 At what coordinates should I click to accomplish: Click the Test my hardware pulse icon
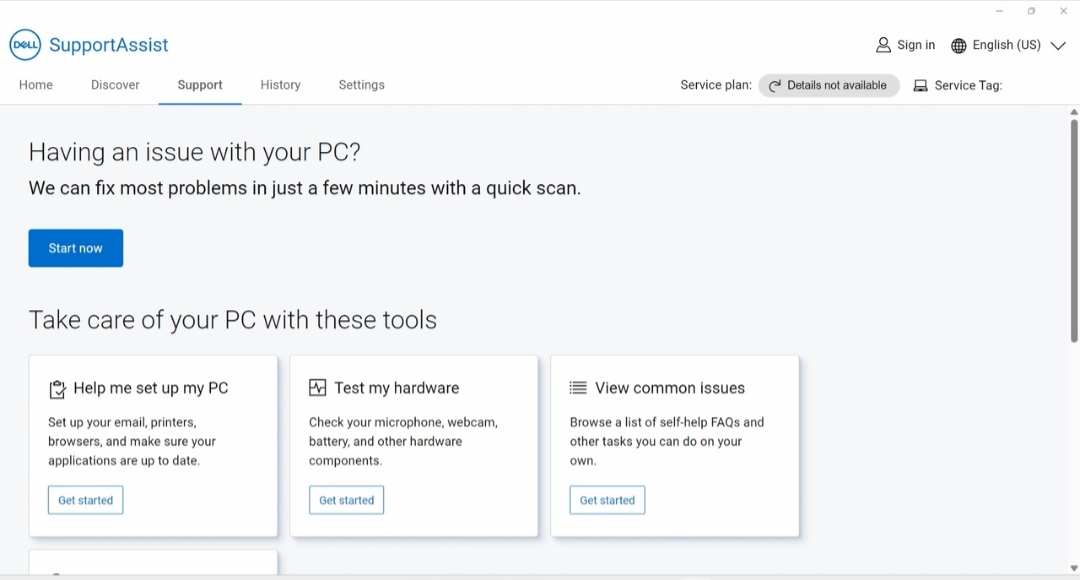(x=318, y=388)
